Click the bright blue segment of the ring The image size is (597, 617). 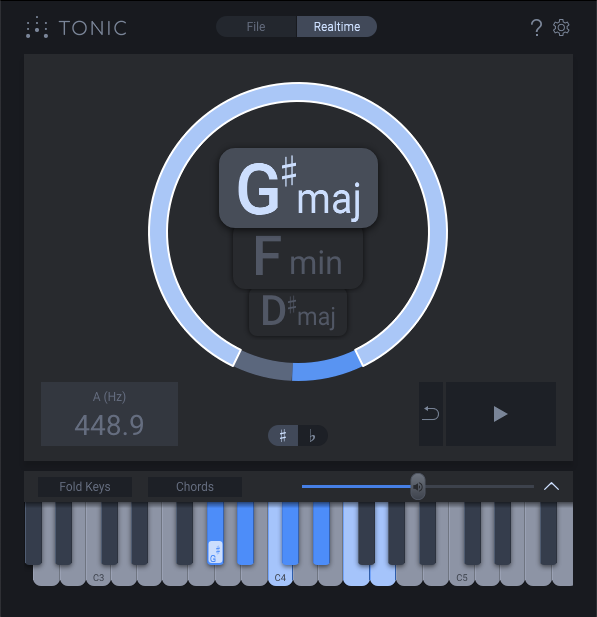[x=327, y=366]
